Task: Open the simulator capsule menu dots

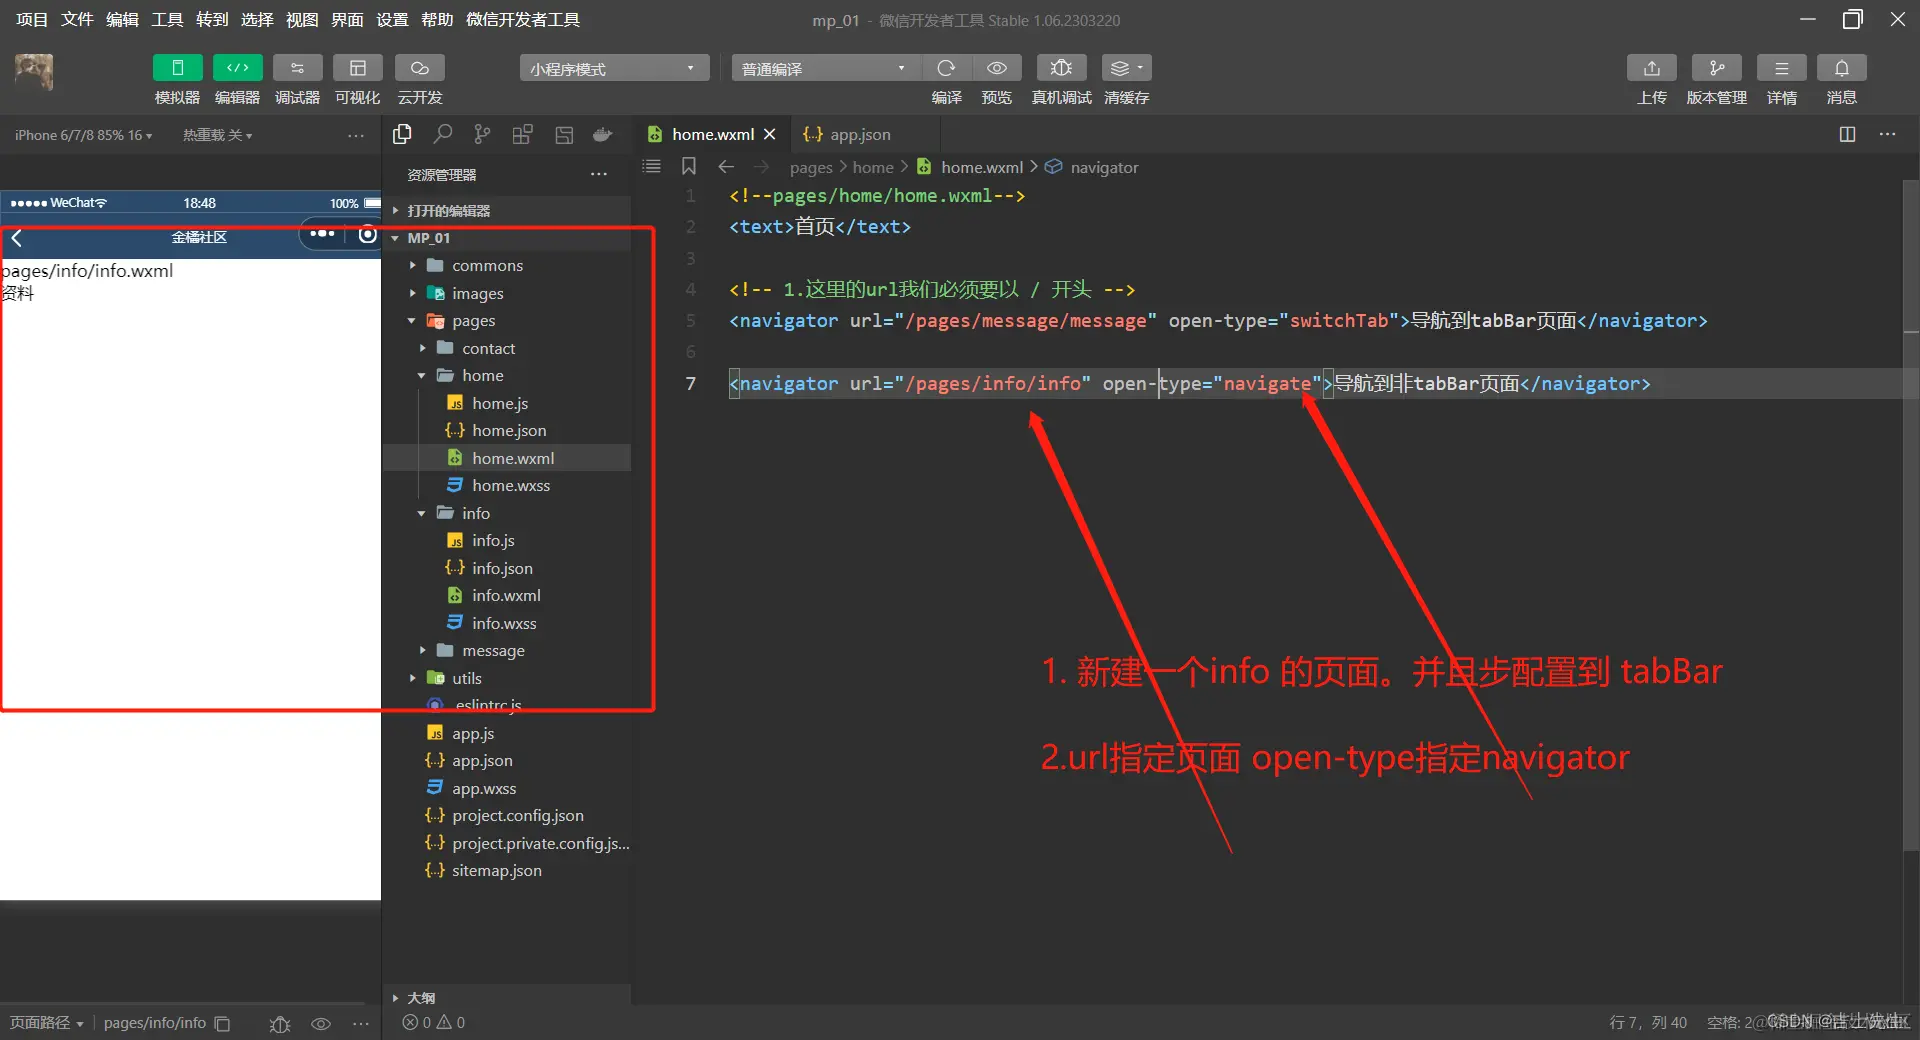Action: point(322,235)
